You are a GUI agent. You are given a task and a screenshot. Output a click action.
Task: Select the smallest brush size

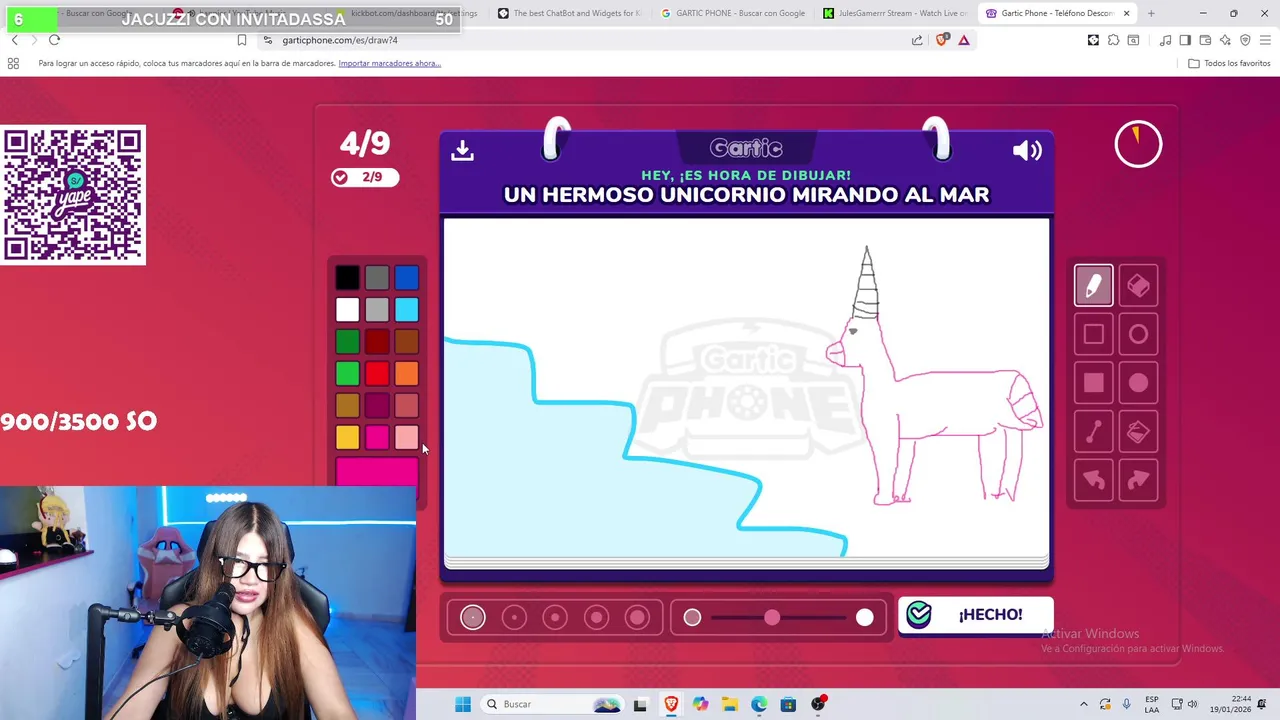[x=473, y=618]
